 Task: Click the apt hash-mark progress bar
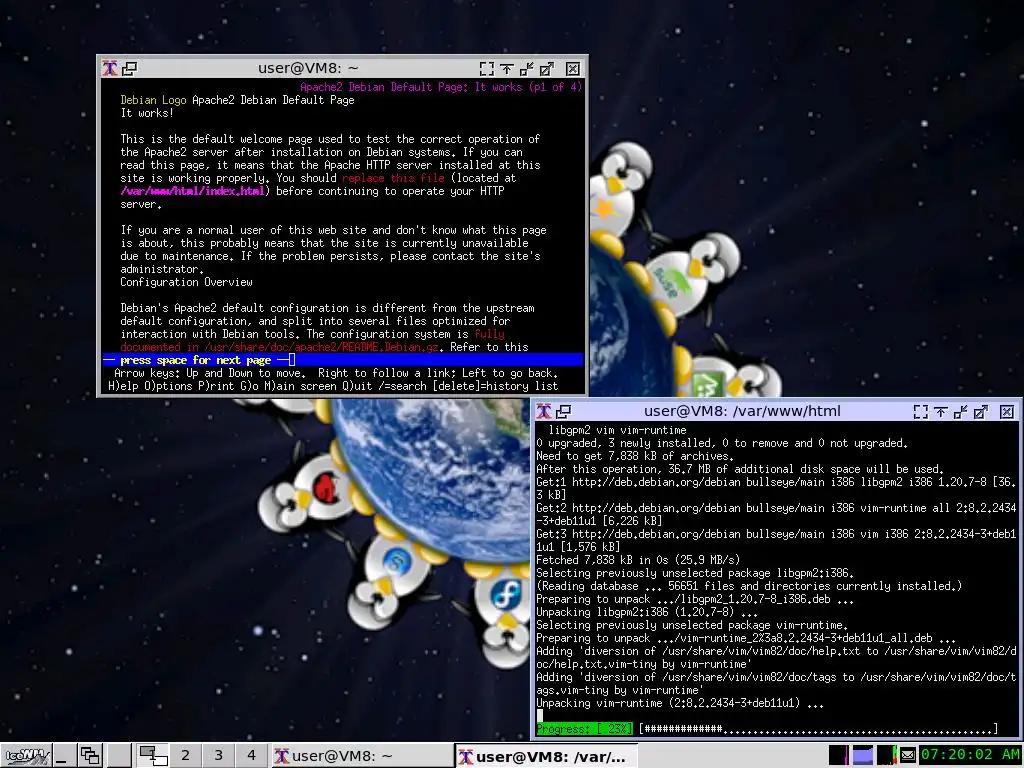pos(818,729)
